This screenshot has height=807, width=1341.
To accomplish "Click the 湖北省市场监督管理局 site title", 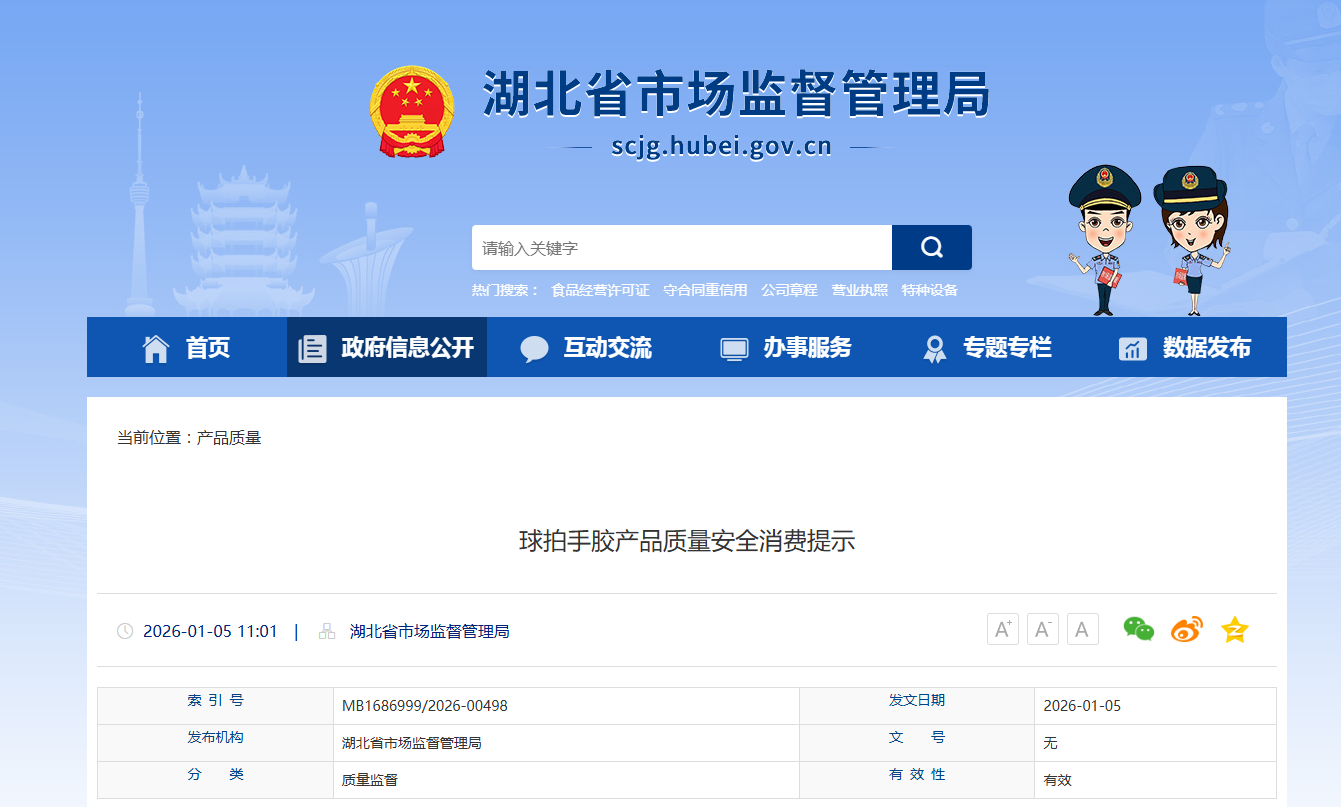I will (736, 95).
